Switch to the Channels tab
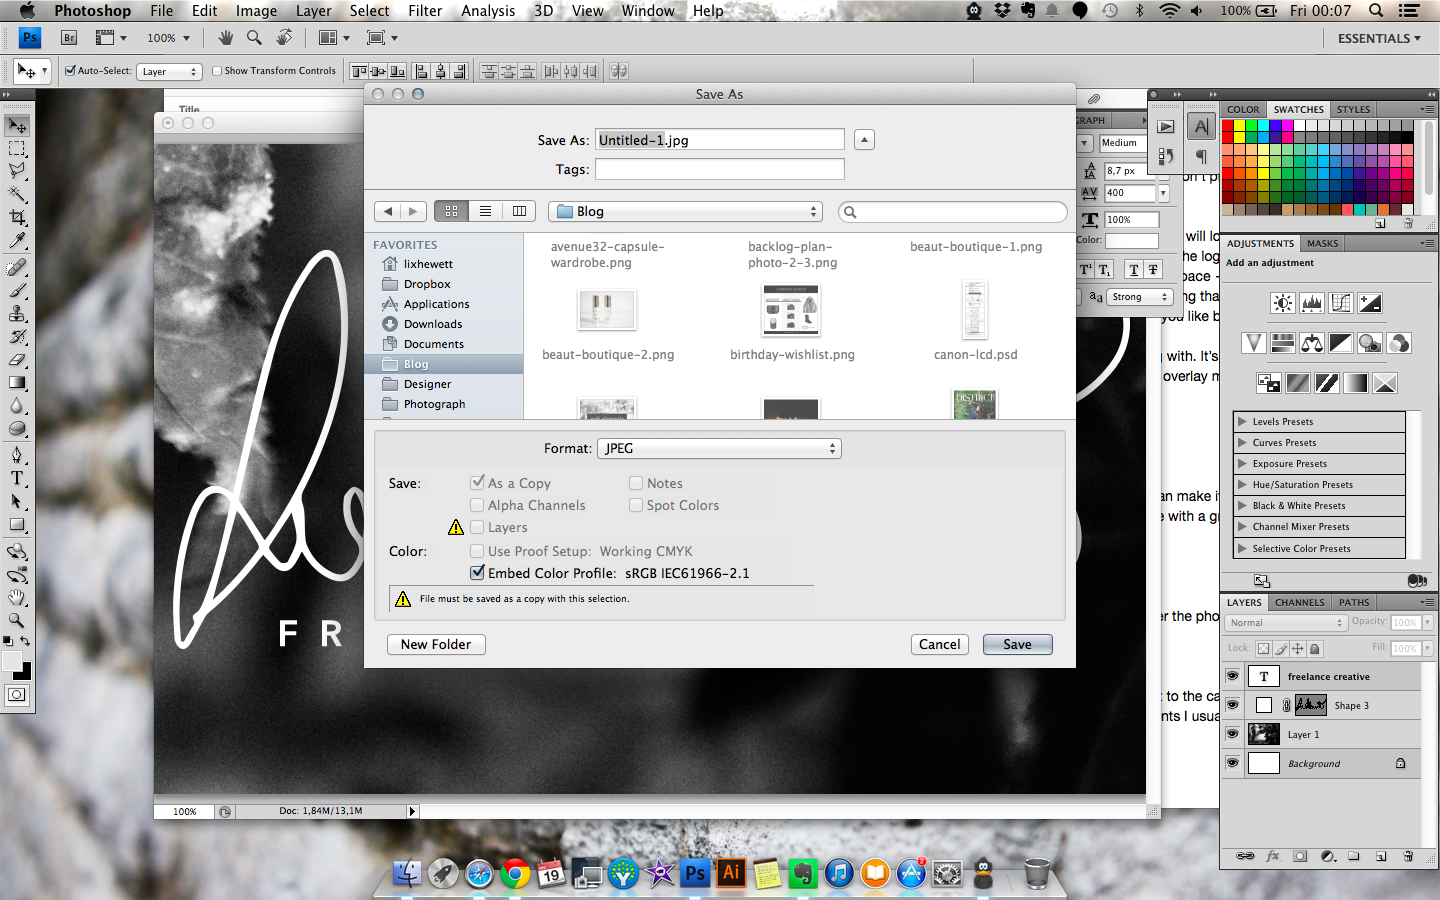This screenshot has height=900, width=1440. coord(1299,602)
